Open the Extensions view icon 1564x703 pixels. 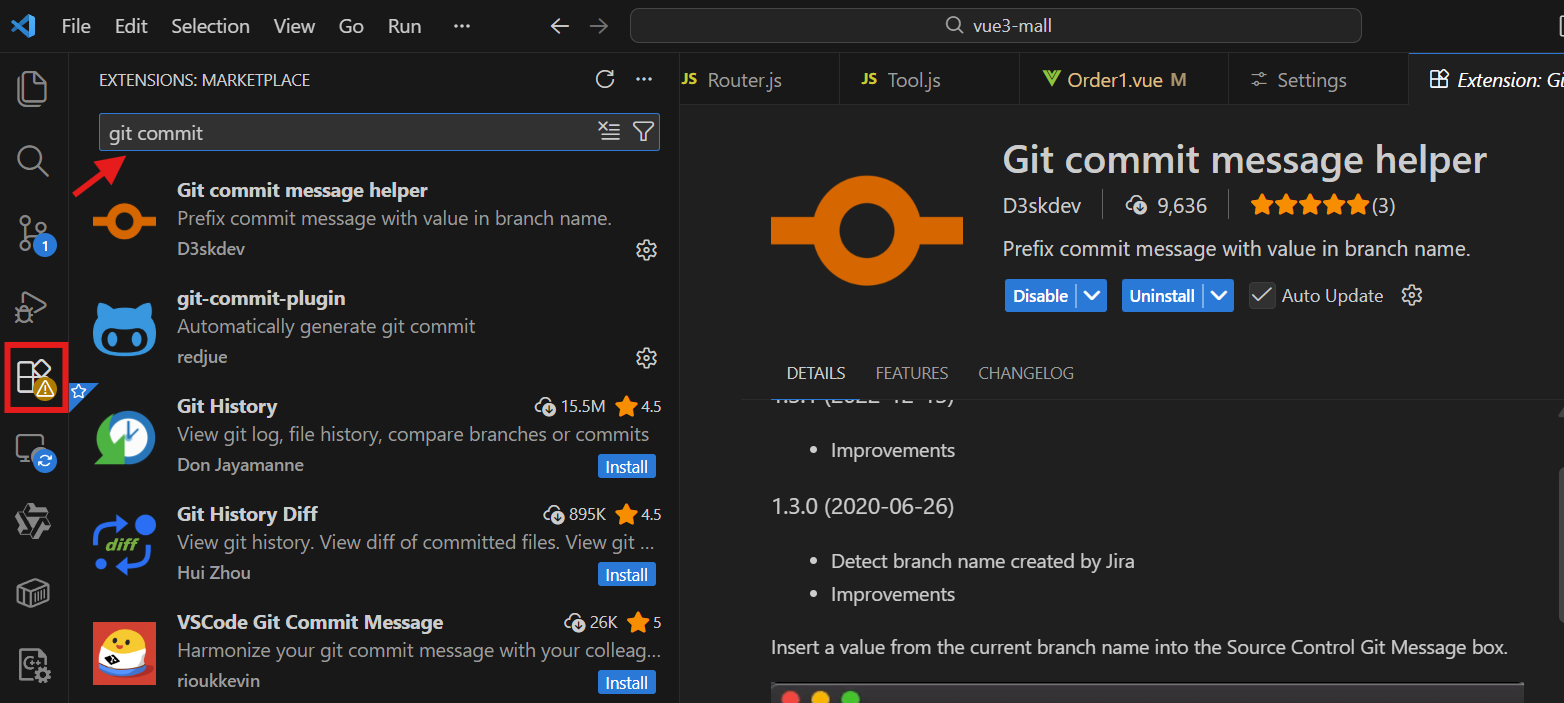(35, 377)
